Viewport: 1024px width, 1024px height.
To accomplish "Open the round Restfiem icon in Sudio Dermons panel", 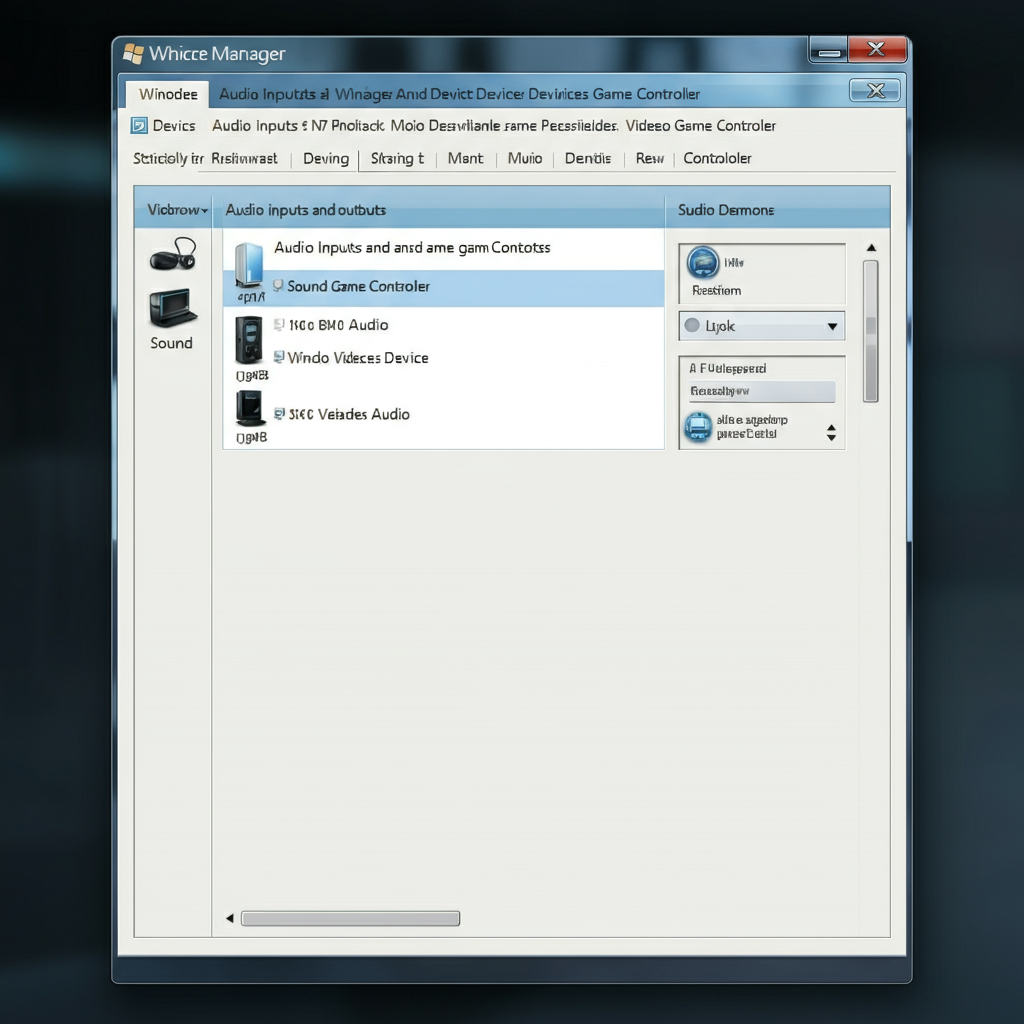I will (x=703, y=262).
